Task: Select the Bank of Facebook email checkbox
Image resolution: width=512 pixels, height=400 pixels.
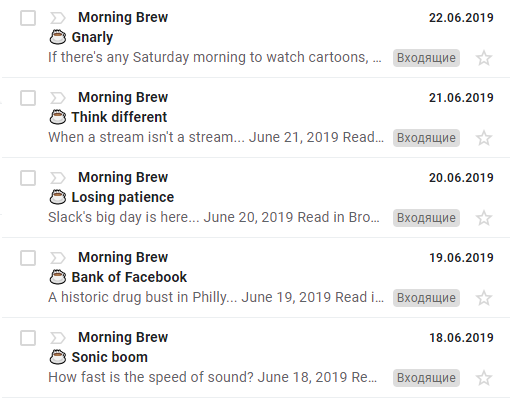Action: coord(28,258)
